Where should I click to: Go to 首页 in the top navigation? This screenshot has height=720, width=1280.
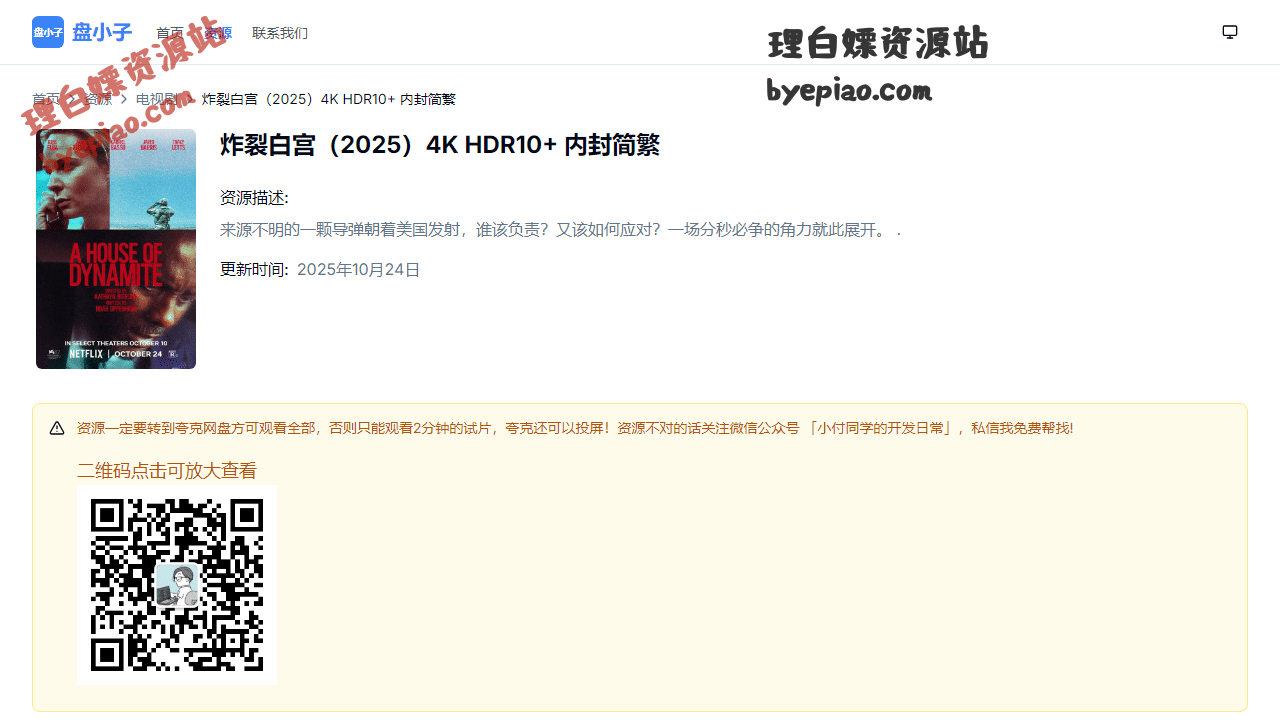tap(169, 33)
